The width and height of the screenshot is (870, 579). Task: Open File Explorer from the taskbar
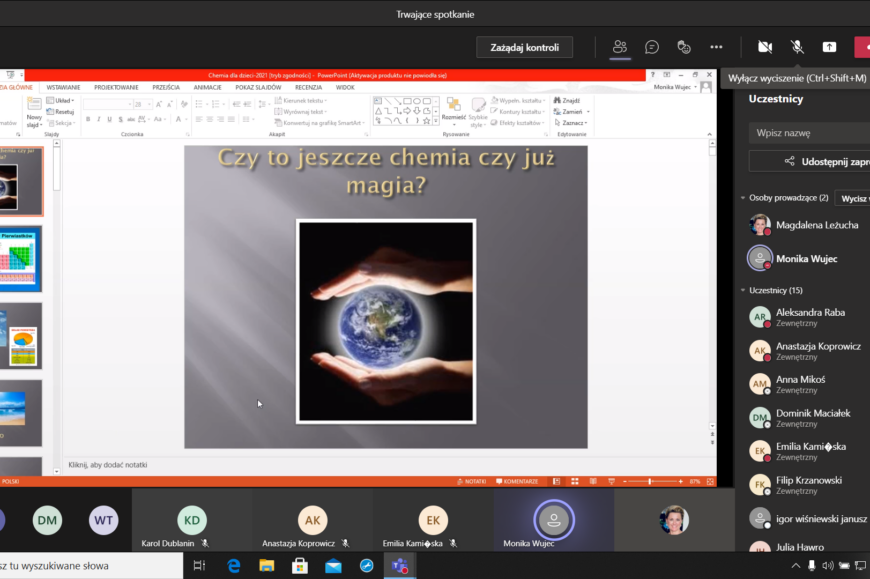click(267, 566)
